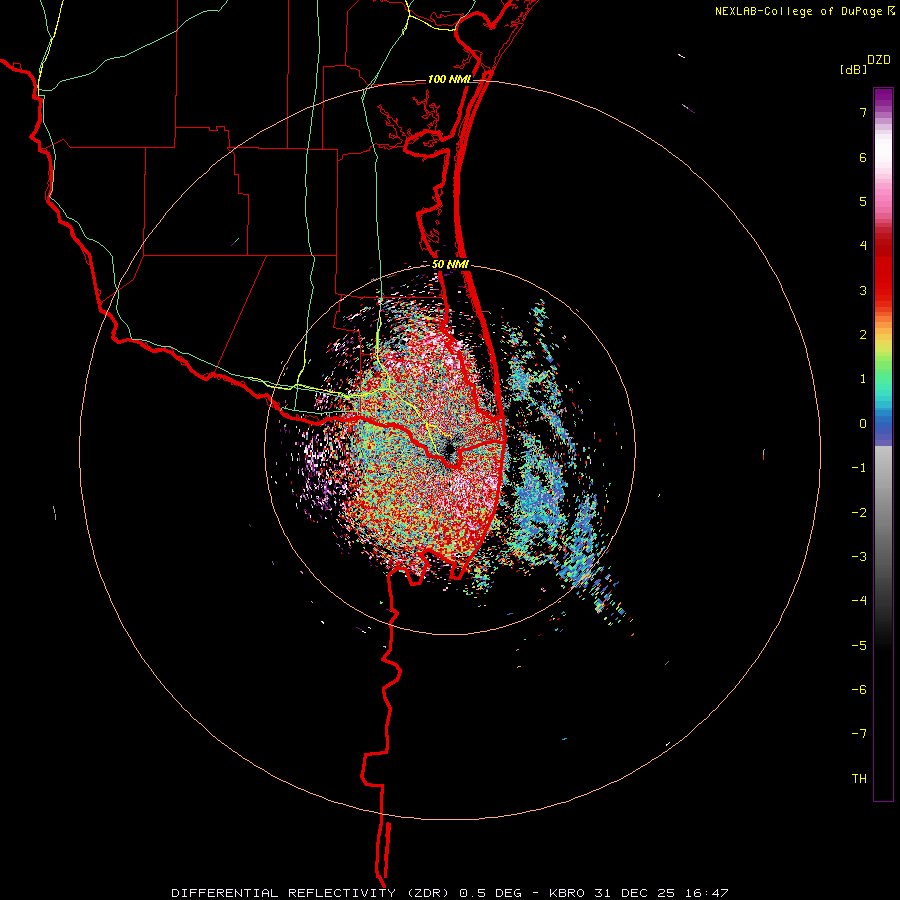
Task: Click the [dB] unit label
Action: 853,69
